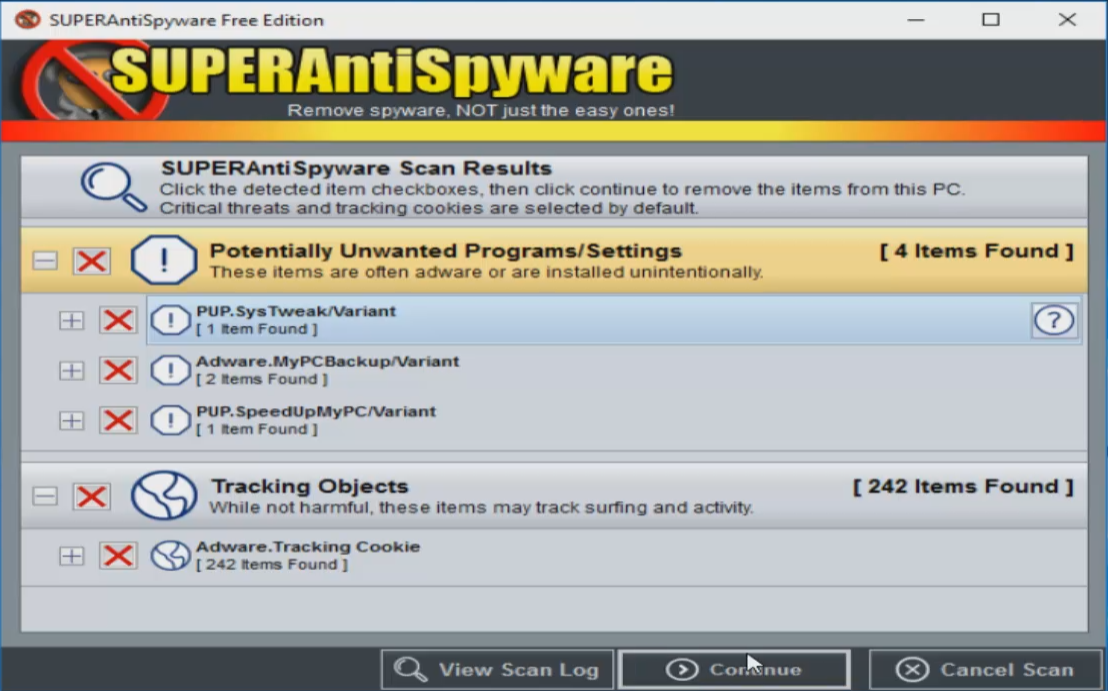Image resolution: width=1108 pixels, height=691 pixels.
Task: Uncheck the PUP.SysTweak/Variant checkbox
Action: (x=117, y=320)
